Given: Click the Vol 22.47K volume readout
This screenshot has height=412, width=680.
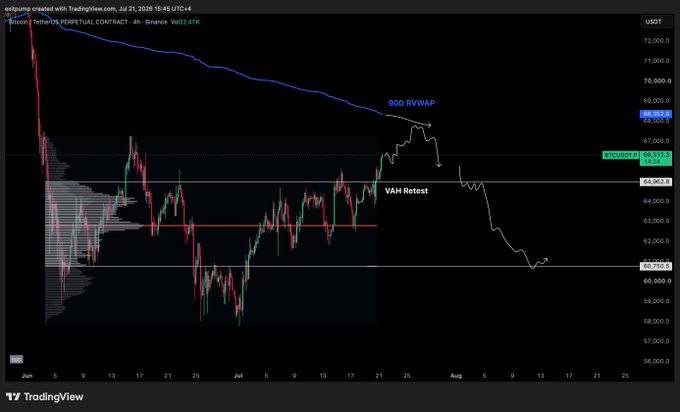Looking at the screenshot, I should (x=185, y=22).
